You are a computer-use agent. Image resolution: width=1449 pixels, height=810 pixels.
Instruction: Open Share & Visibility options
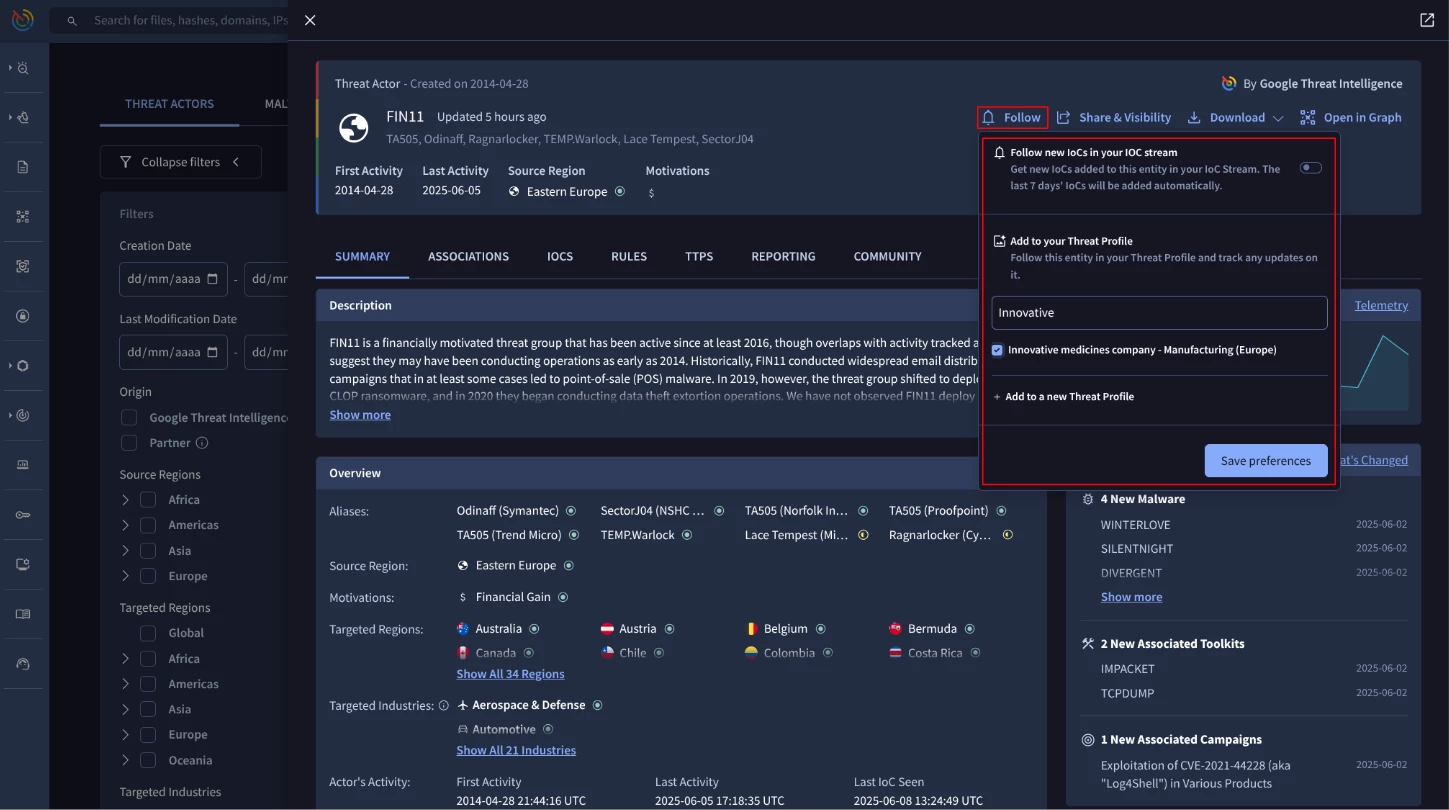(1114, 118)
